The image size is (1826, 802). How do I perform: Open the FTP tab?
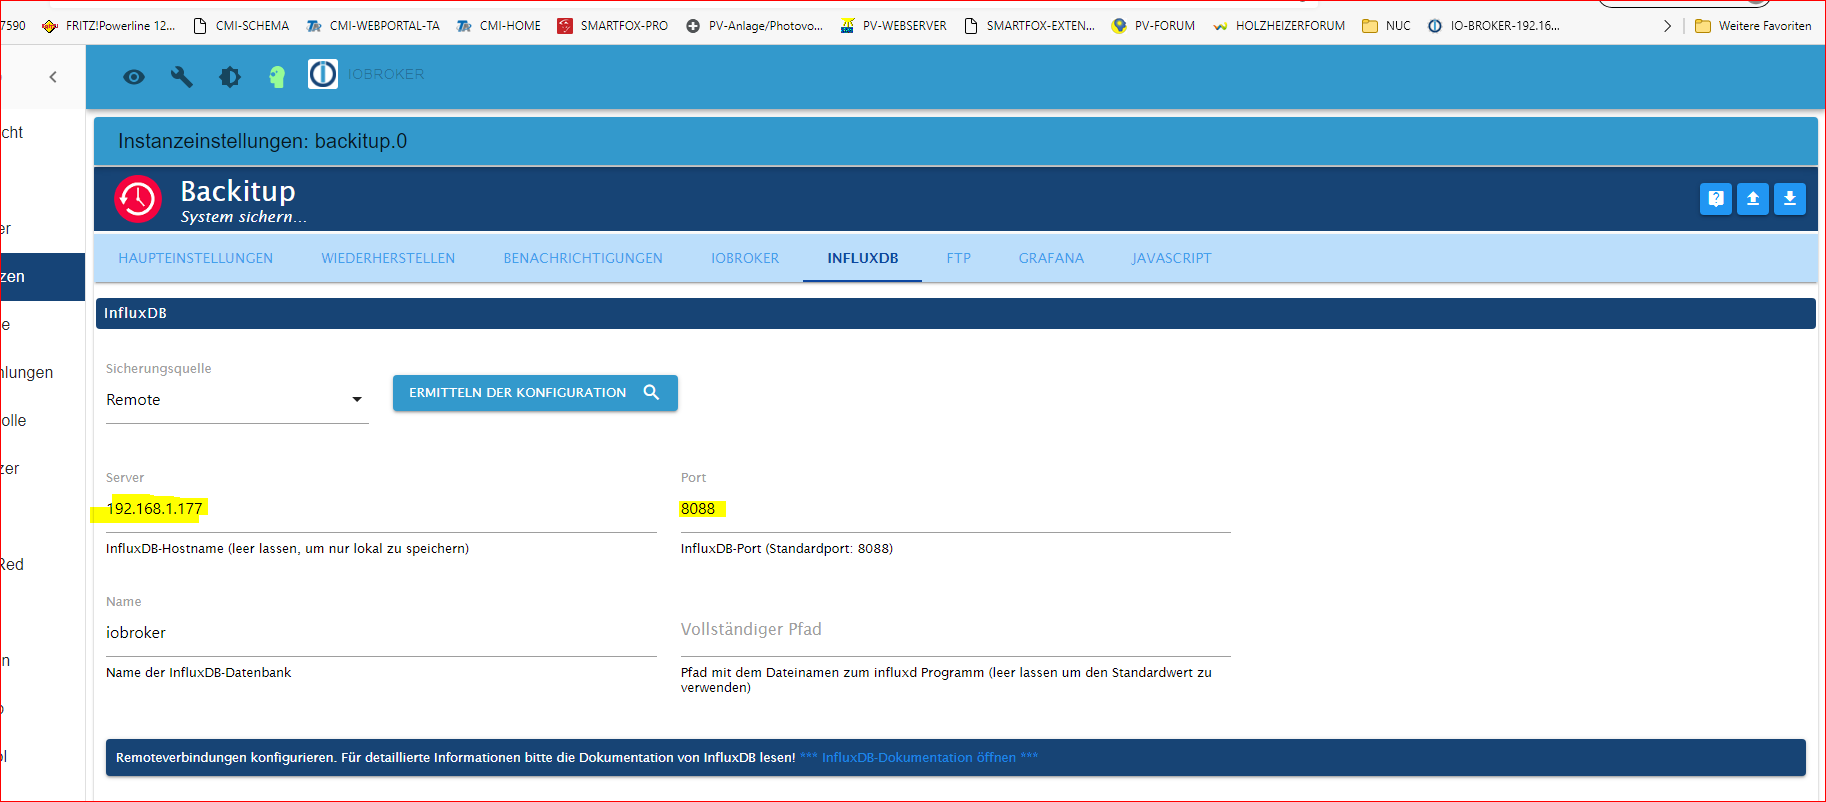(x=958, y=258)
